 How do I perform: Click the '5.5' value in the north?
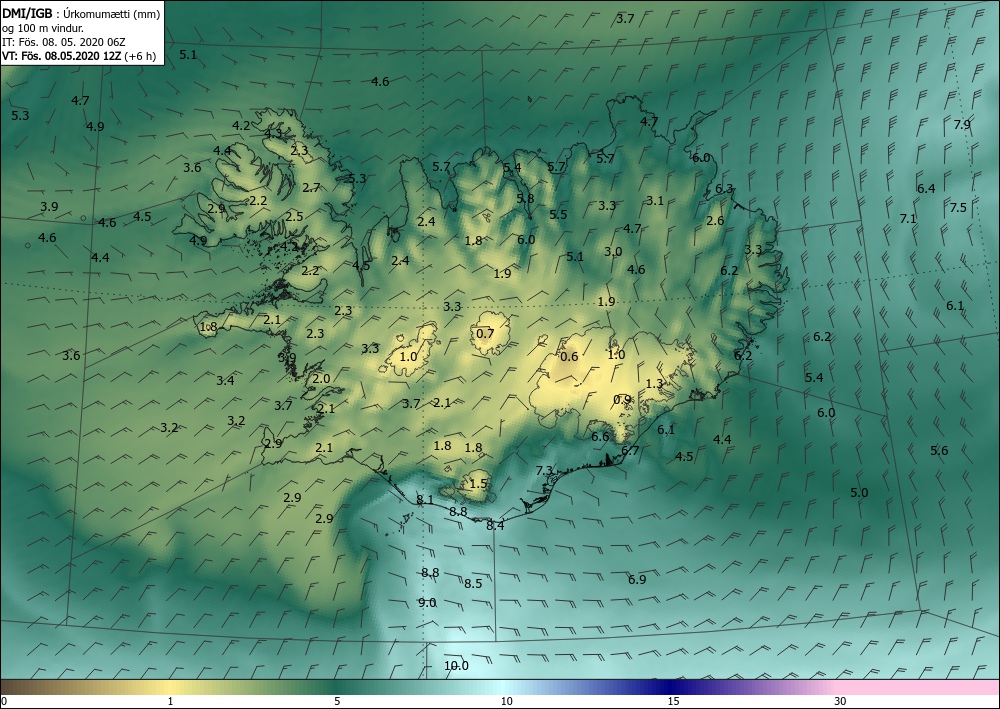coord(558,215)
